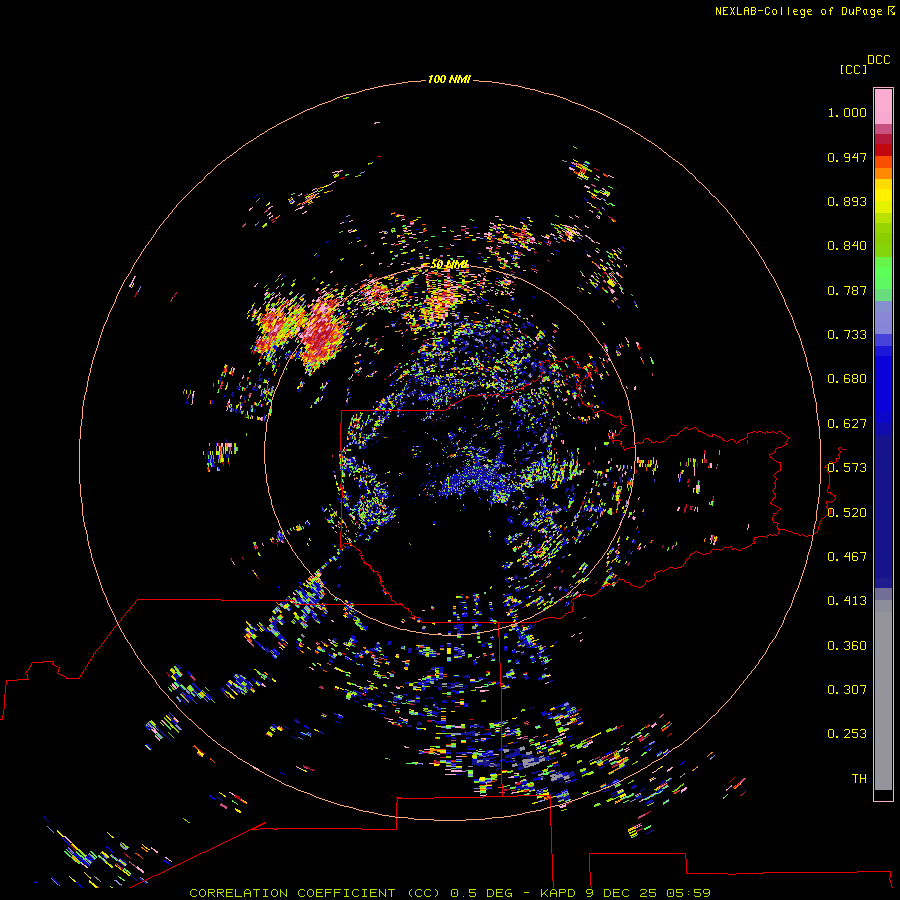Pick the light pink top color bar segment

pyautogui.click(x=883, y=107)
